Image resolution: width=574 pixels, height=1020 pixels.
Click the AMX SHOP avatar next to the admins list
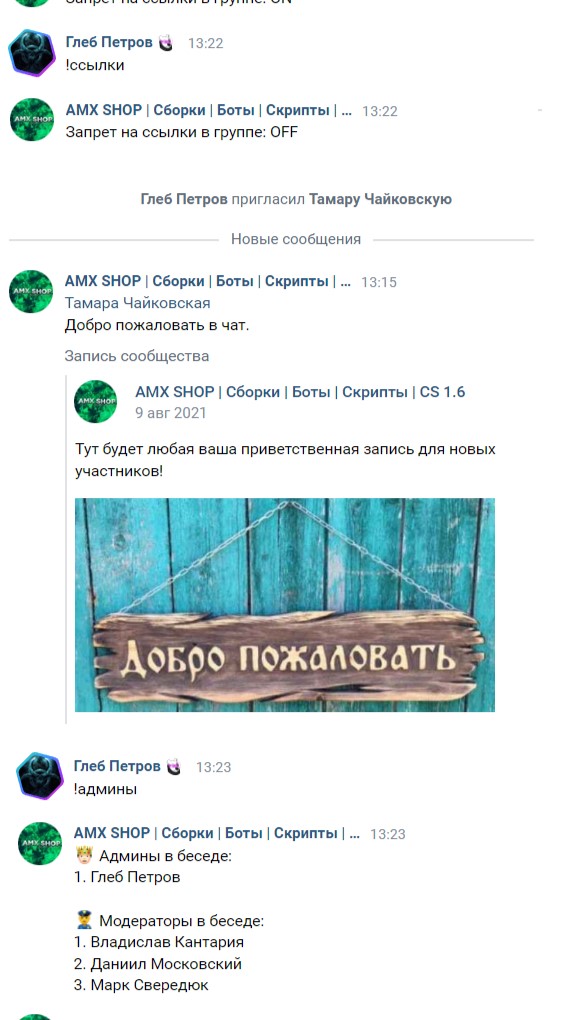point(40,843)
